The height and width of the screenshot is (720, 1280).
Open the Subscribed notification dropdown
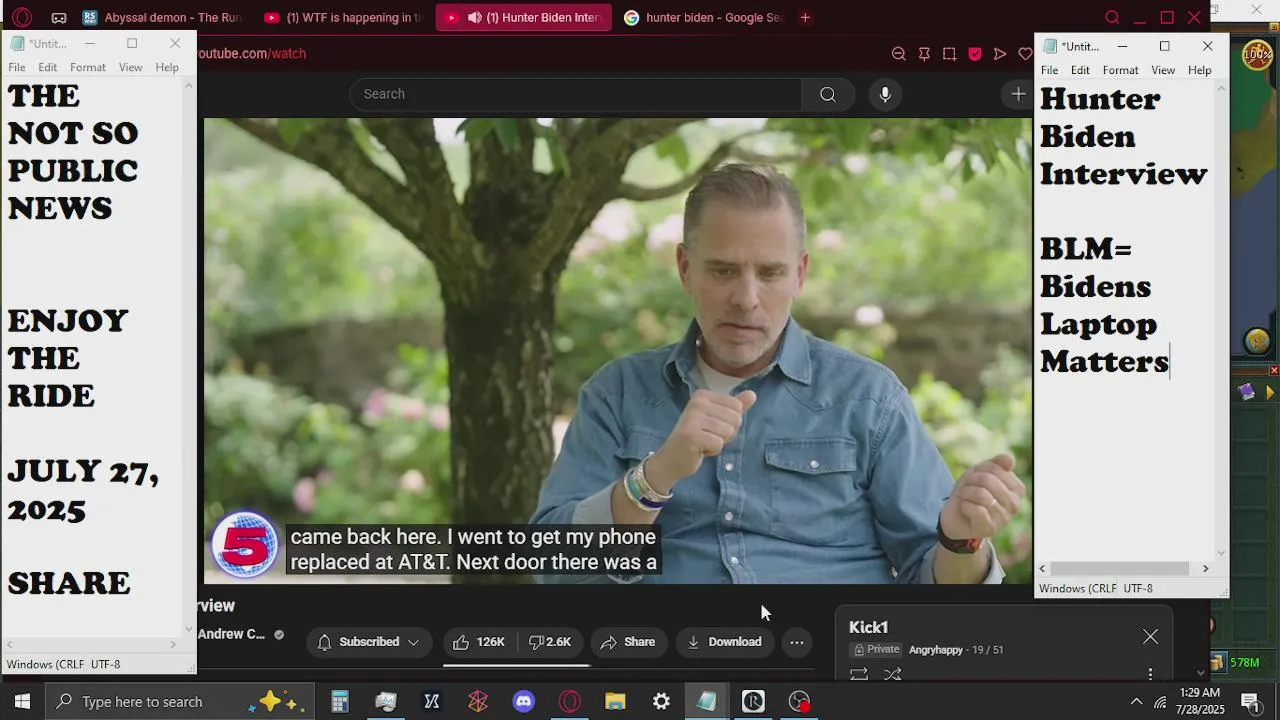coord(369,642)
